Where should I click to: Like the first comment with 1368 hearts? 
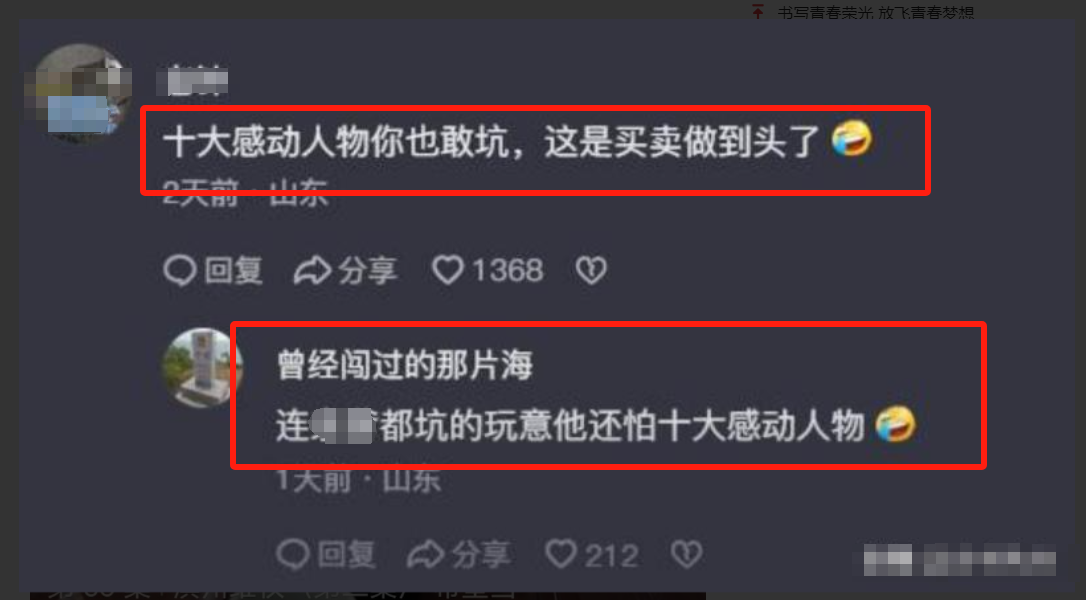[447, 270]
